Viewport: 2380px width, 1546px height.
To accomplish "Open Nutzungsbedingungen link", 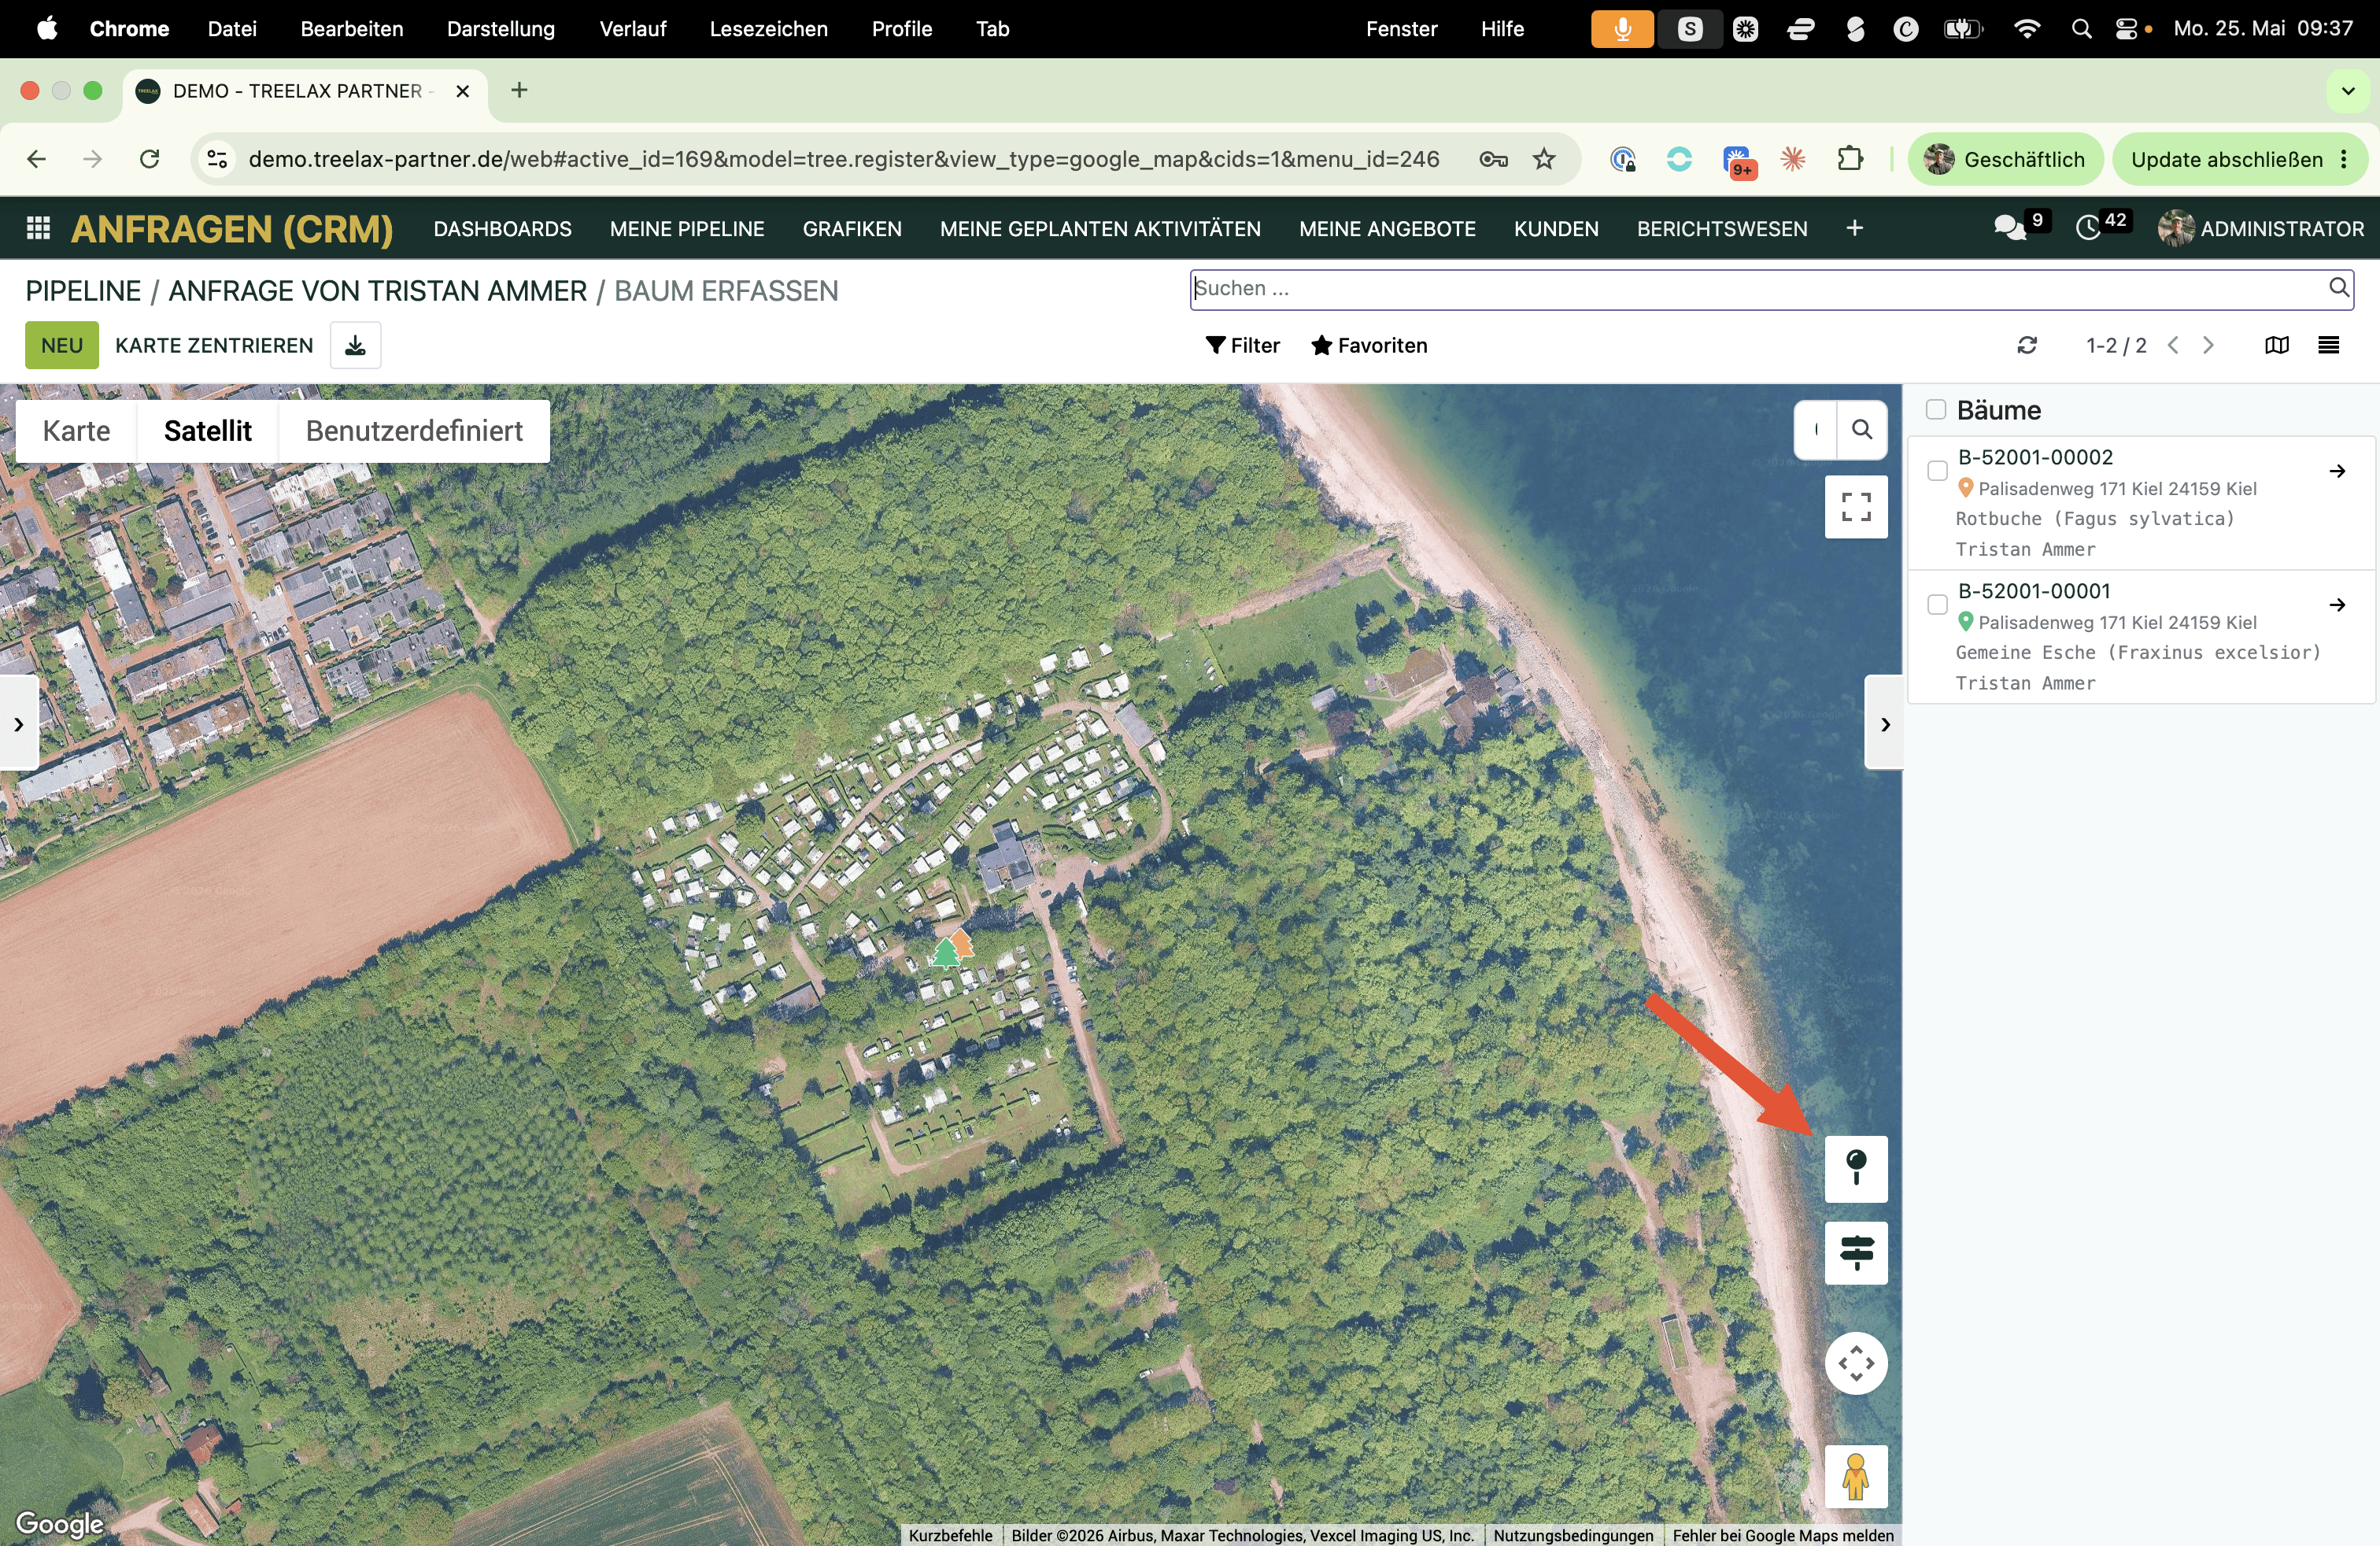I will [1573, 1535].
